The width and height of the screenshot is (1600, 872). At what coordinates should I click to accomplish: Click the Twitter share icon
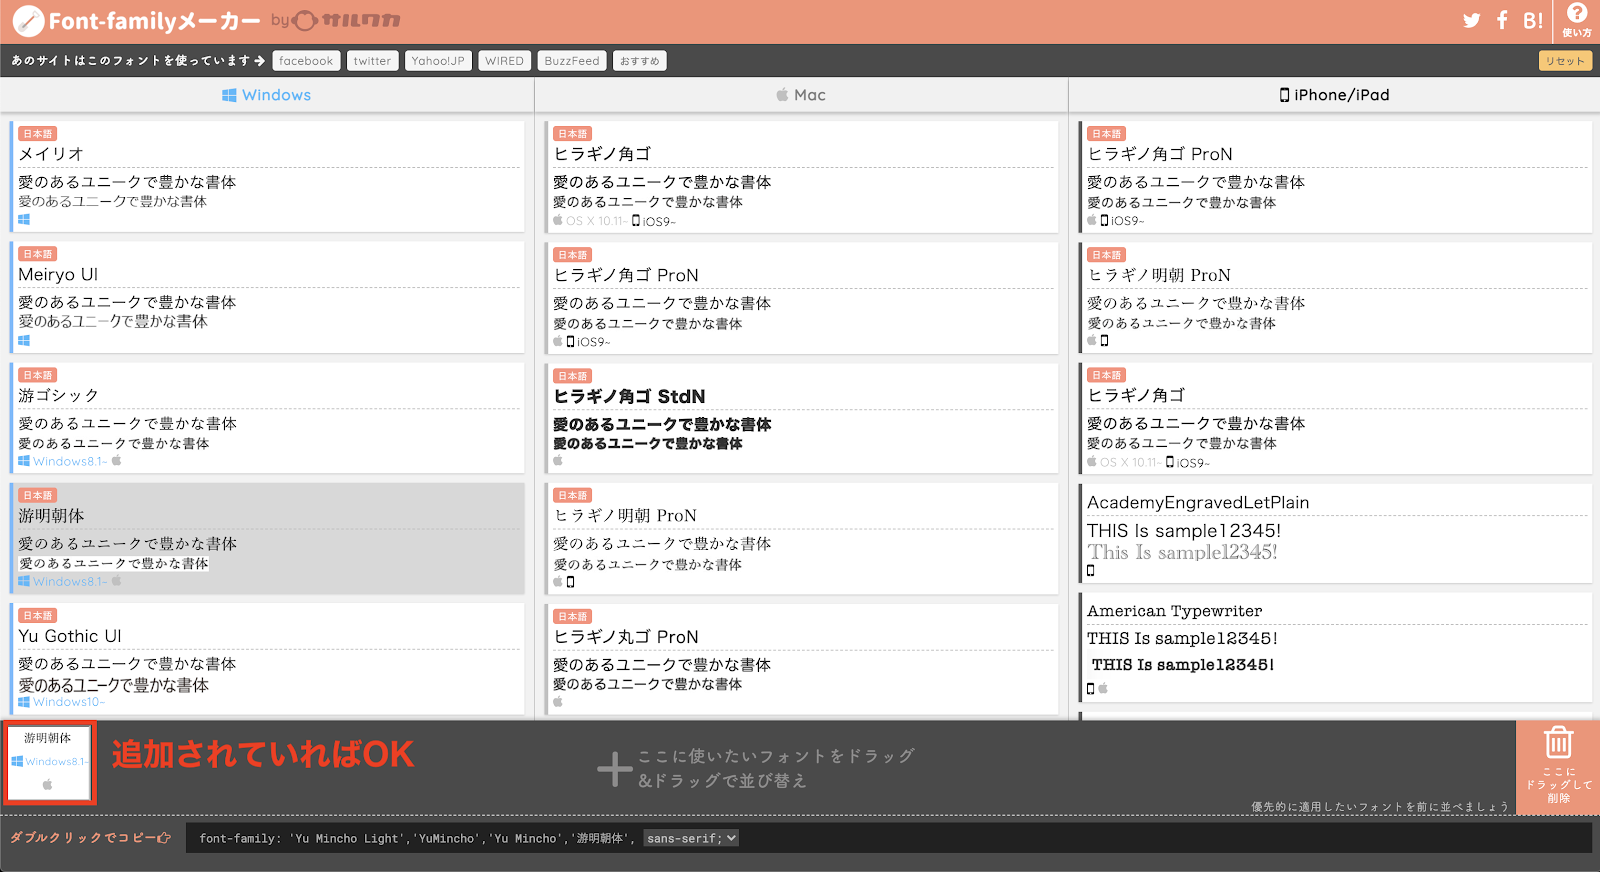pyautogui.click(x=1471, y=21)
